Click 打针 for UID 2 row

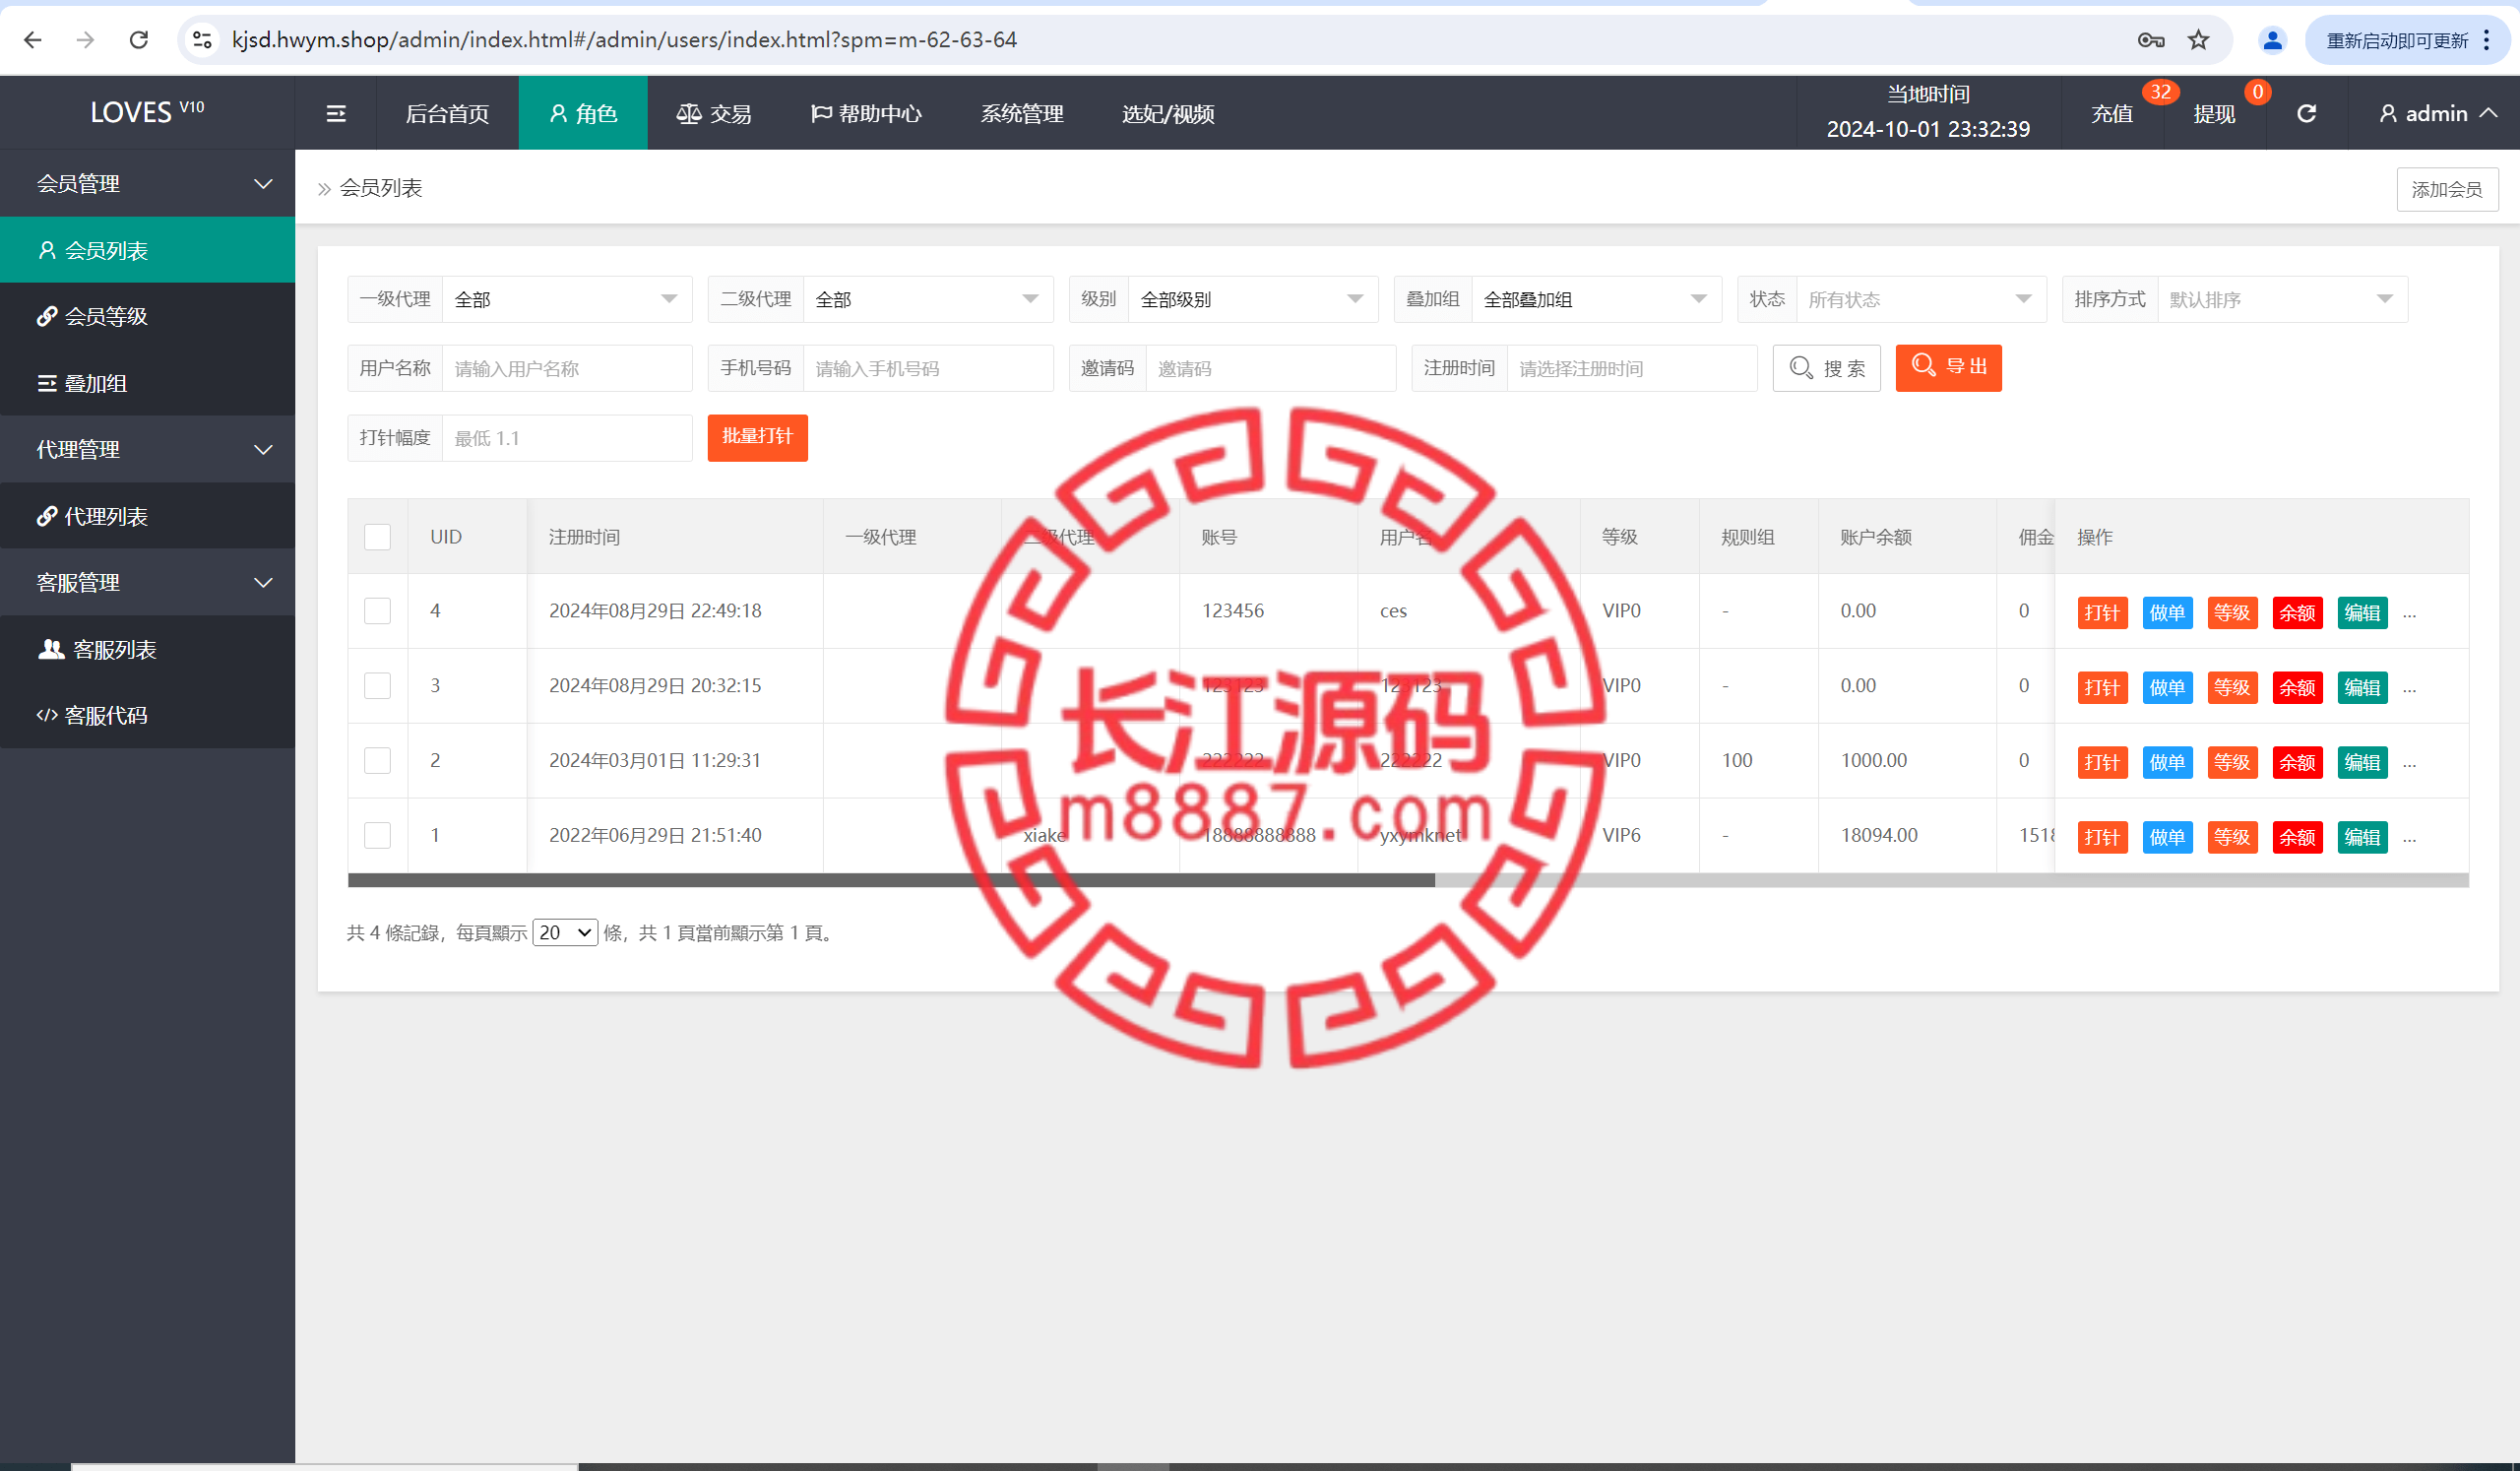(2102, 763)
